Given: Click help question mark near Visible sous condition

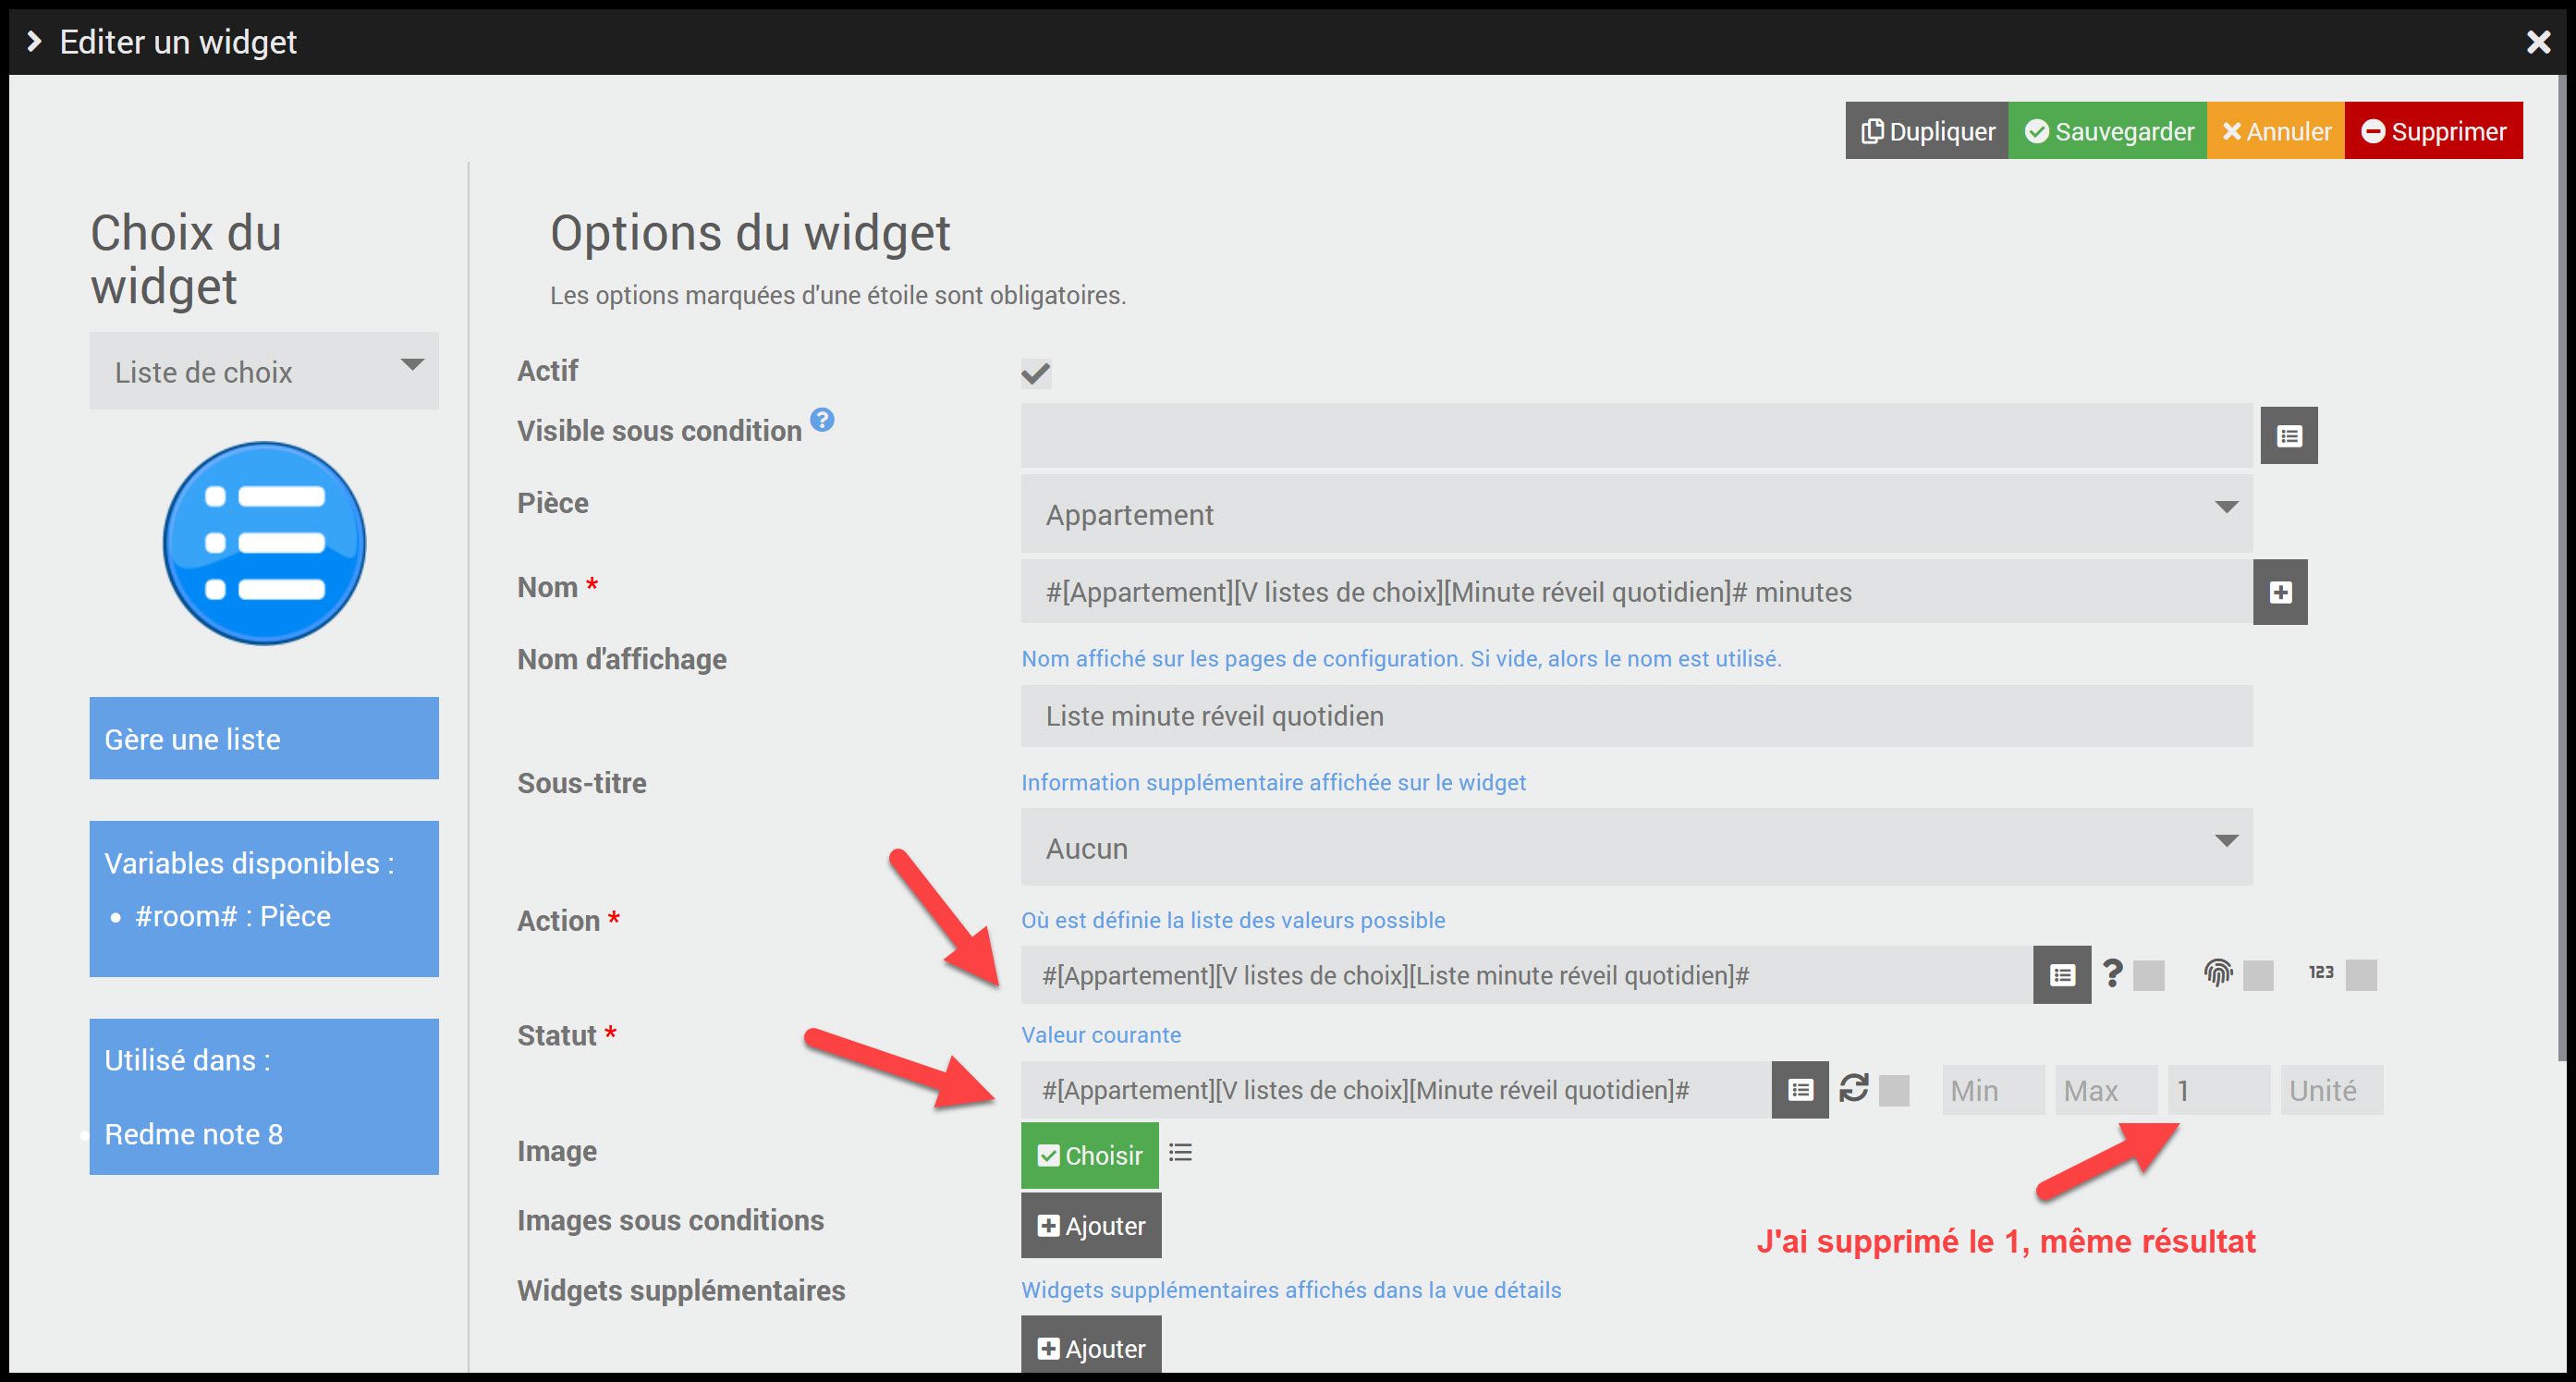Looking at the screenshot, I should [x=822, y=420].
